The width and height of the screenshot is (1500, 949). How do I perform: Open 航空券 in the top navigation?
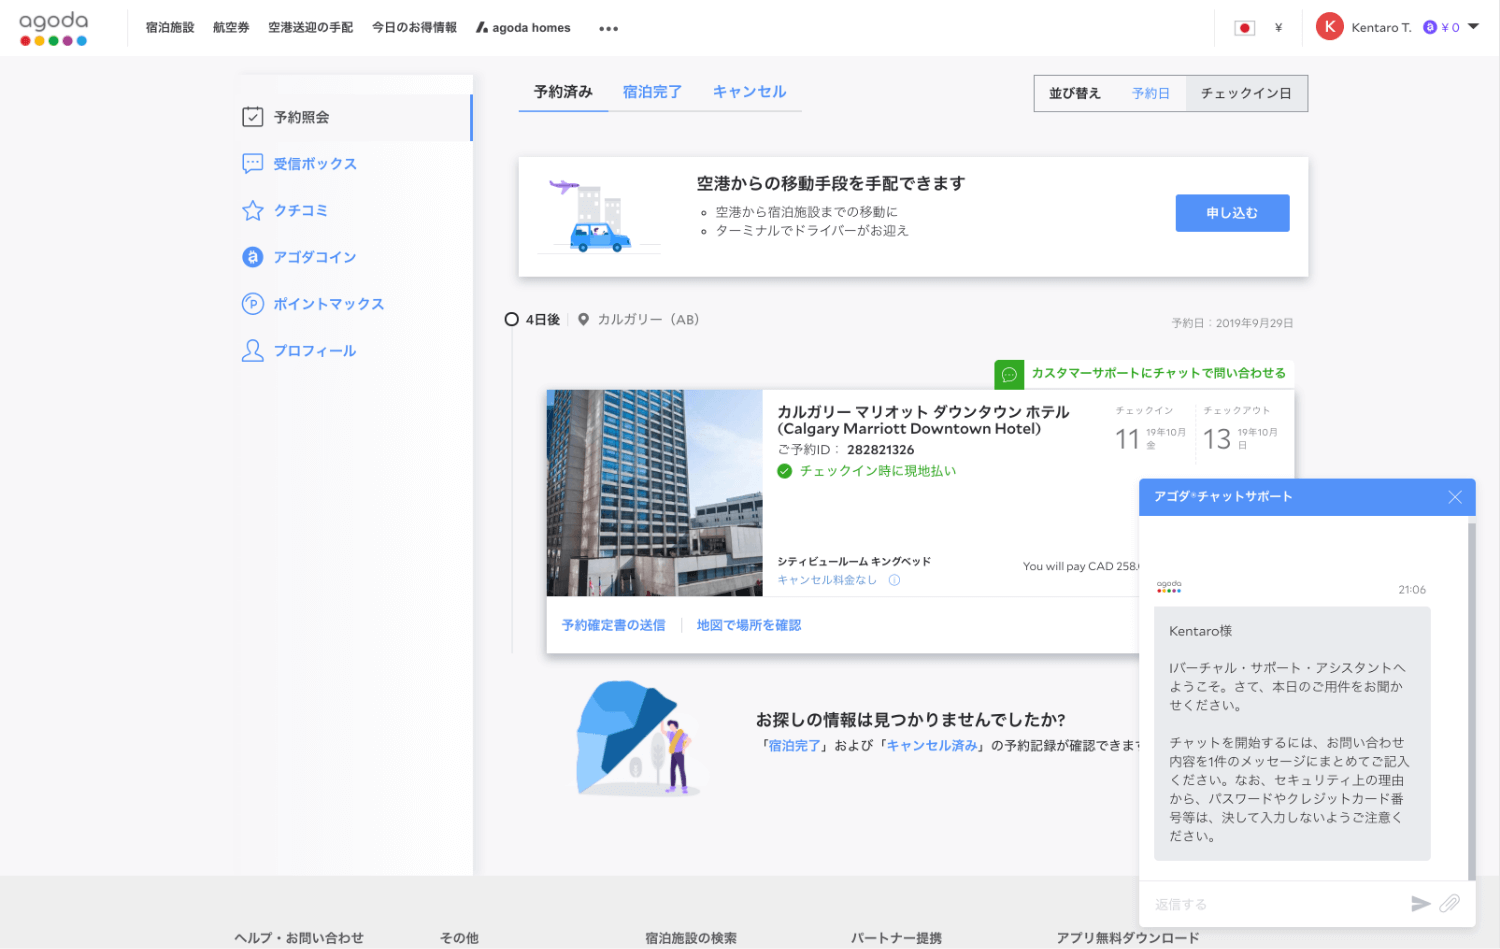(231, 28)
